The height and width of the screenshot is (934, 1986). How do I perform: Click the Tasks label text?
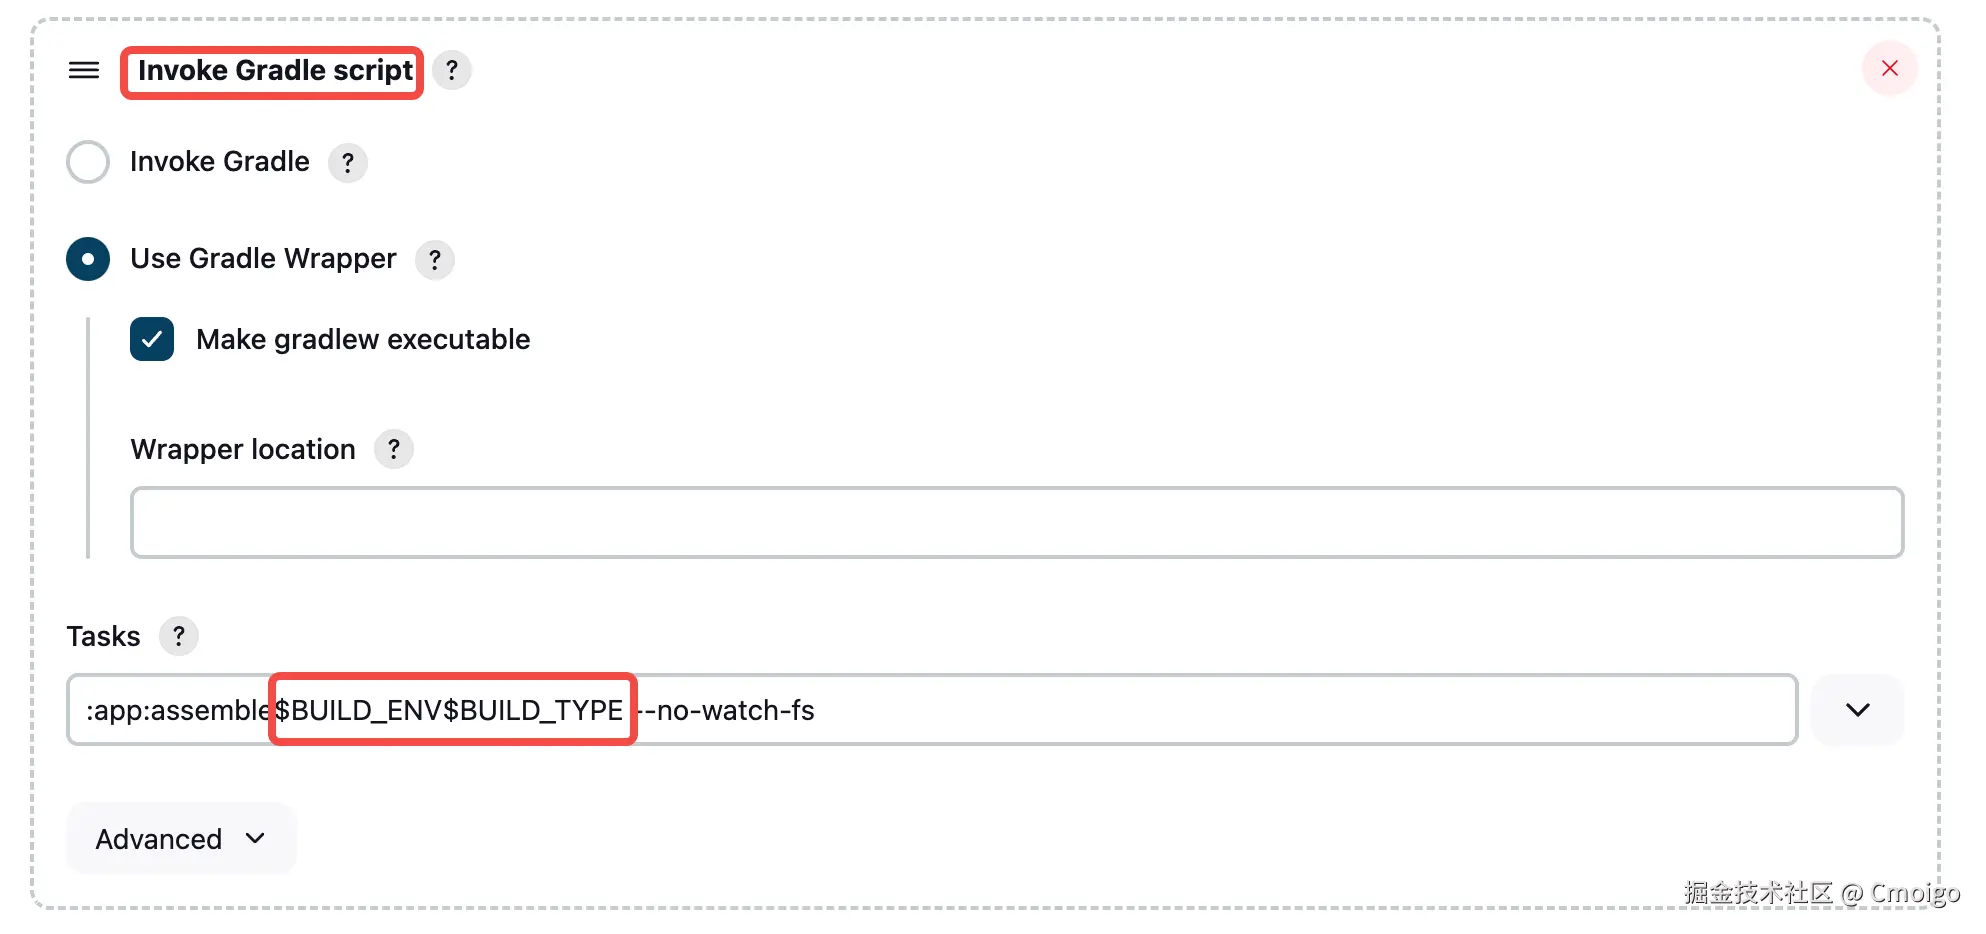(103, 637)
